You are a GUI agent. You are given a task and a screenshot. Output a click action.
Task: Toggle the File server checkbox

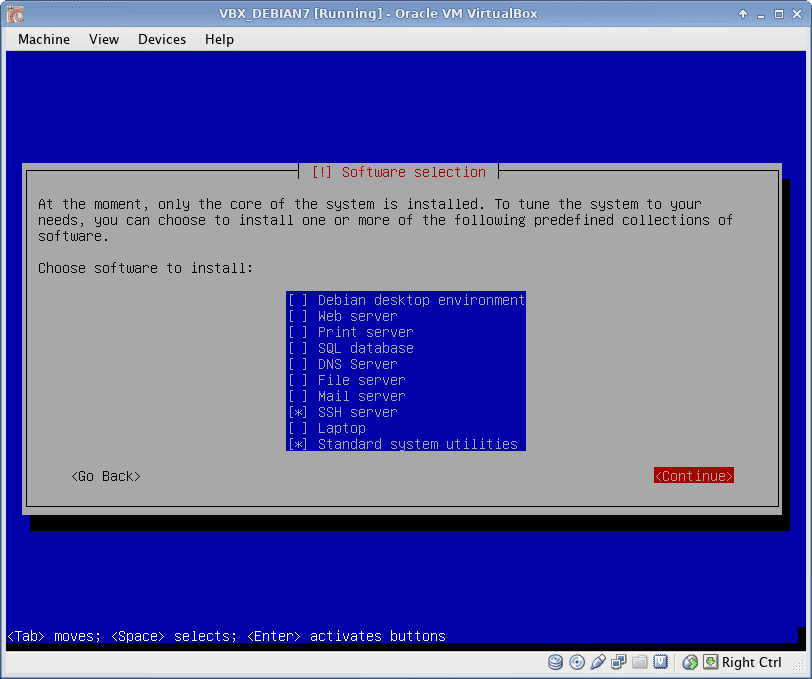coord(298,380)
